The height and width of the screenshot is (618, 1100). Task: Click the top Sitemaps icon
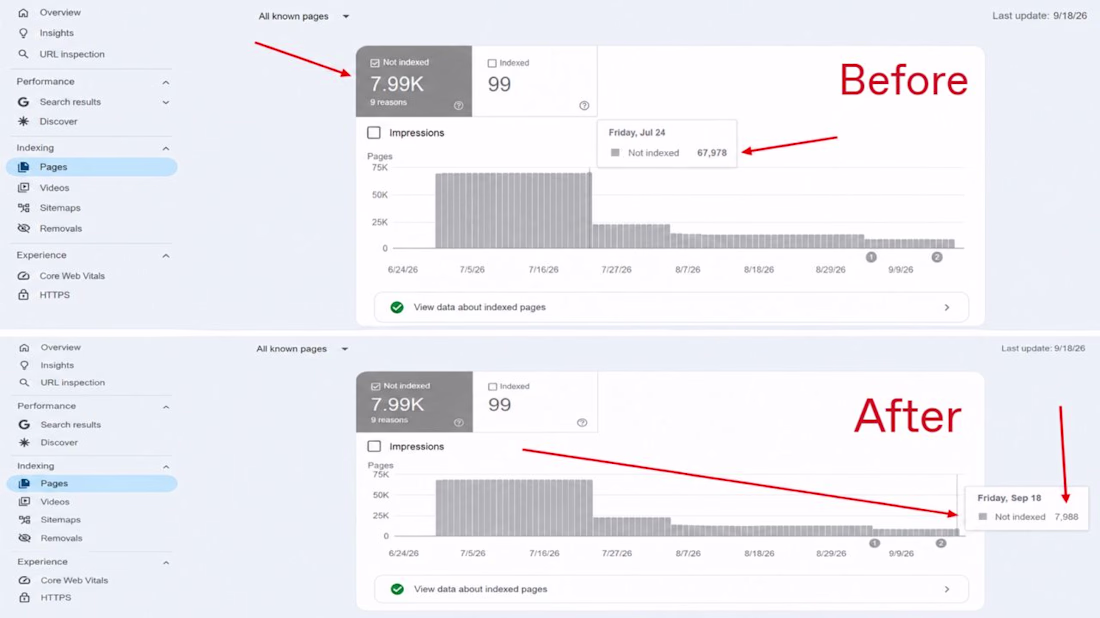[24, 208]
